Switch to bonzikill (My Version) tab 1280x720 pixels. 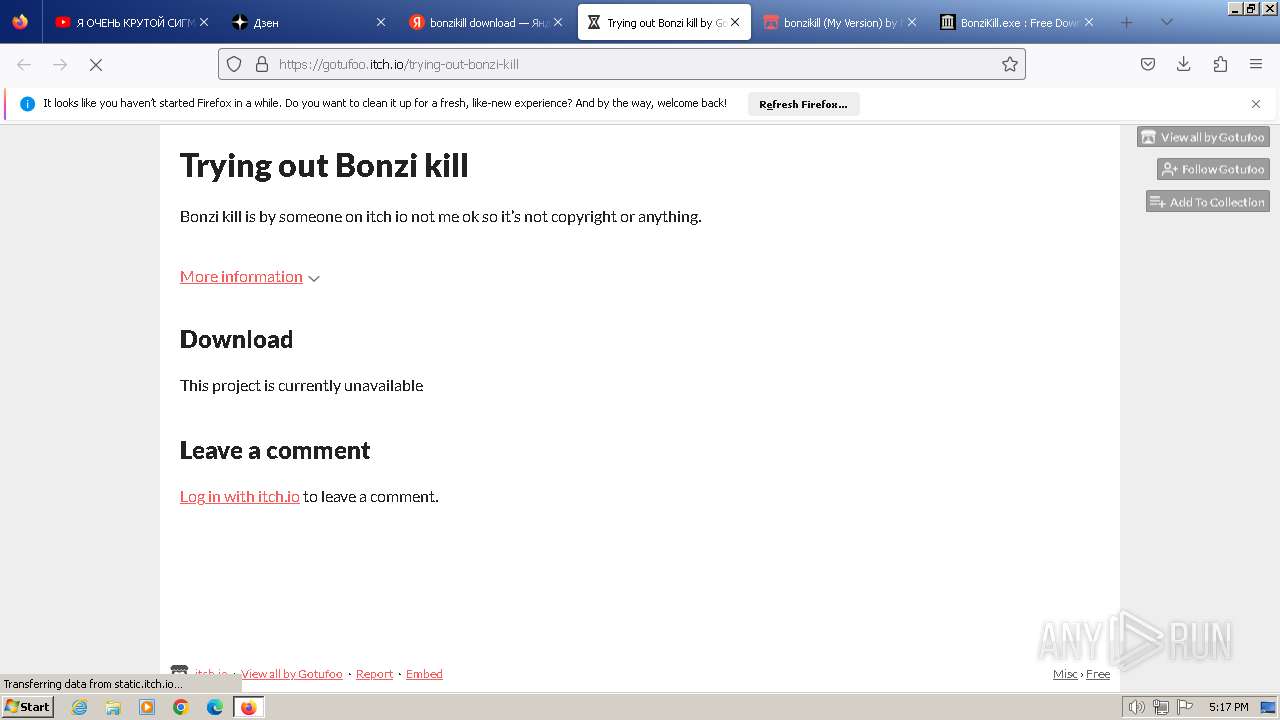[840, 22]
